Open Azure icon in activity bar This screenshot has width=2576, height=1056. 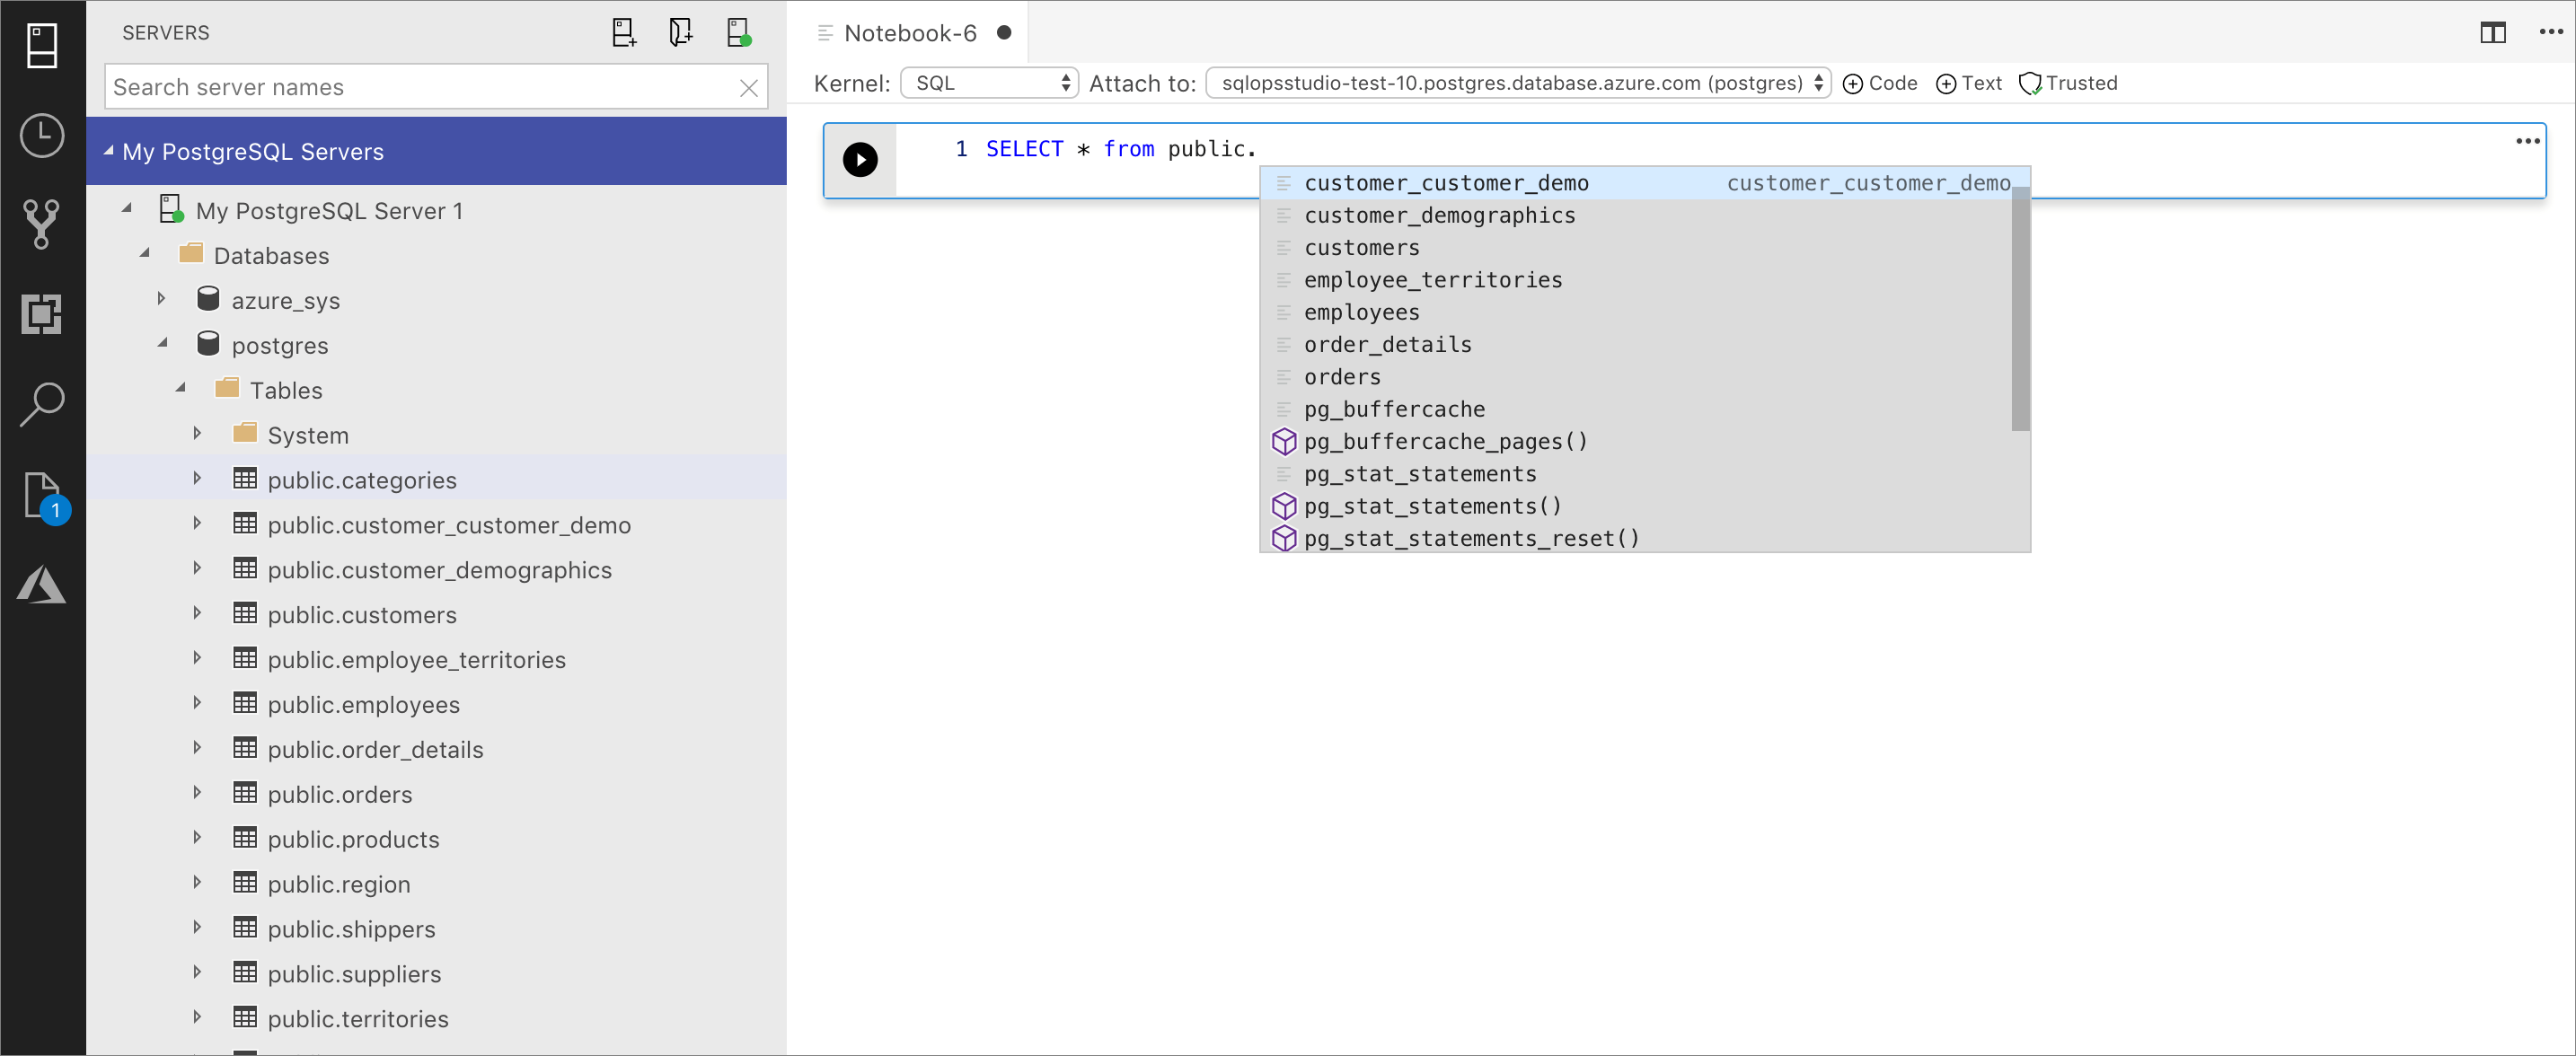[x=42, y=584]
